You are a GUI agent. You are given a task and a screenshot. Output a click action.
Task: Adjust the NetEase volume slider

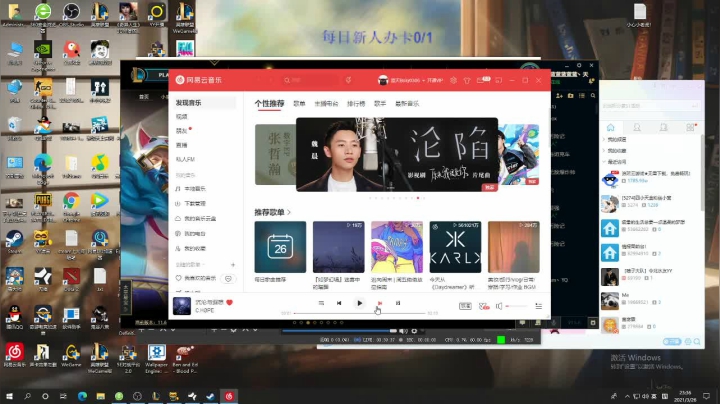point(517,306)
